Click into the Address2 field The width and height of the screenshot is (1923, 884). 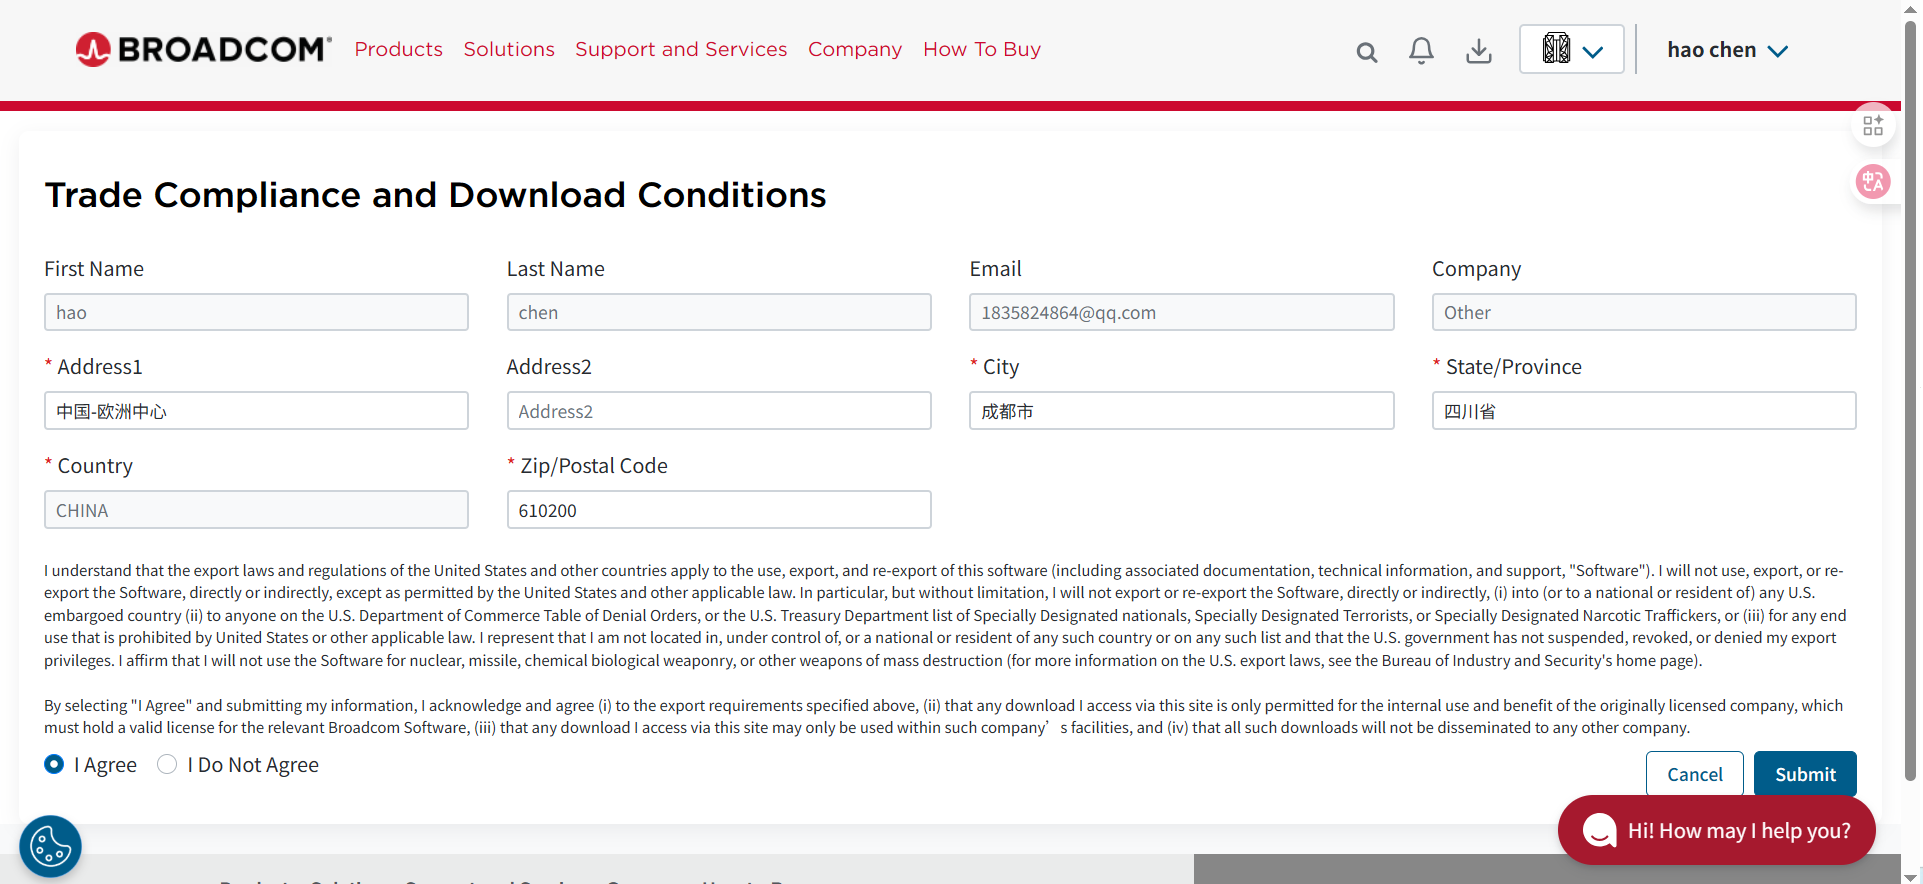(x=719, y=411)
